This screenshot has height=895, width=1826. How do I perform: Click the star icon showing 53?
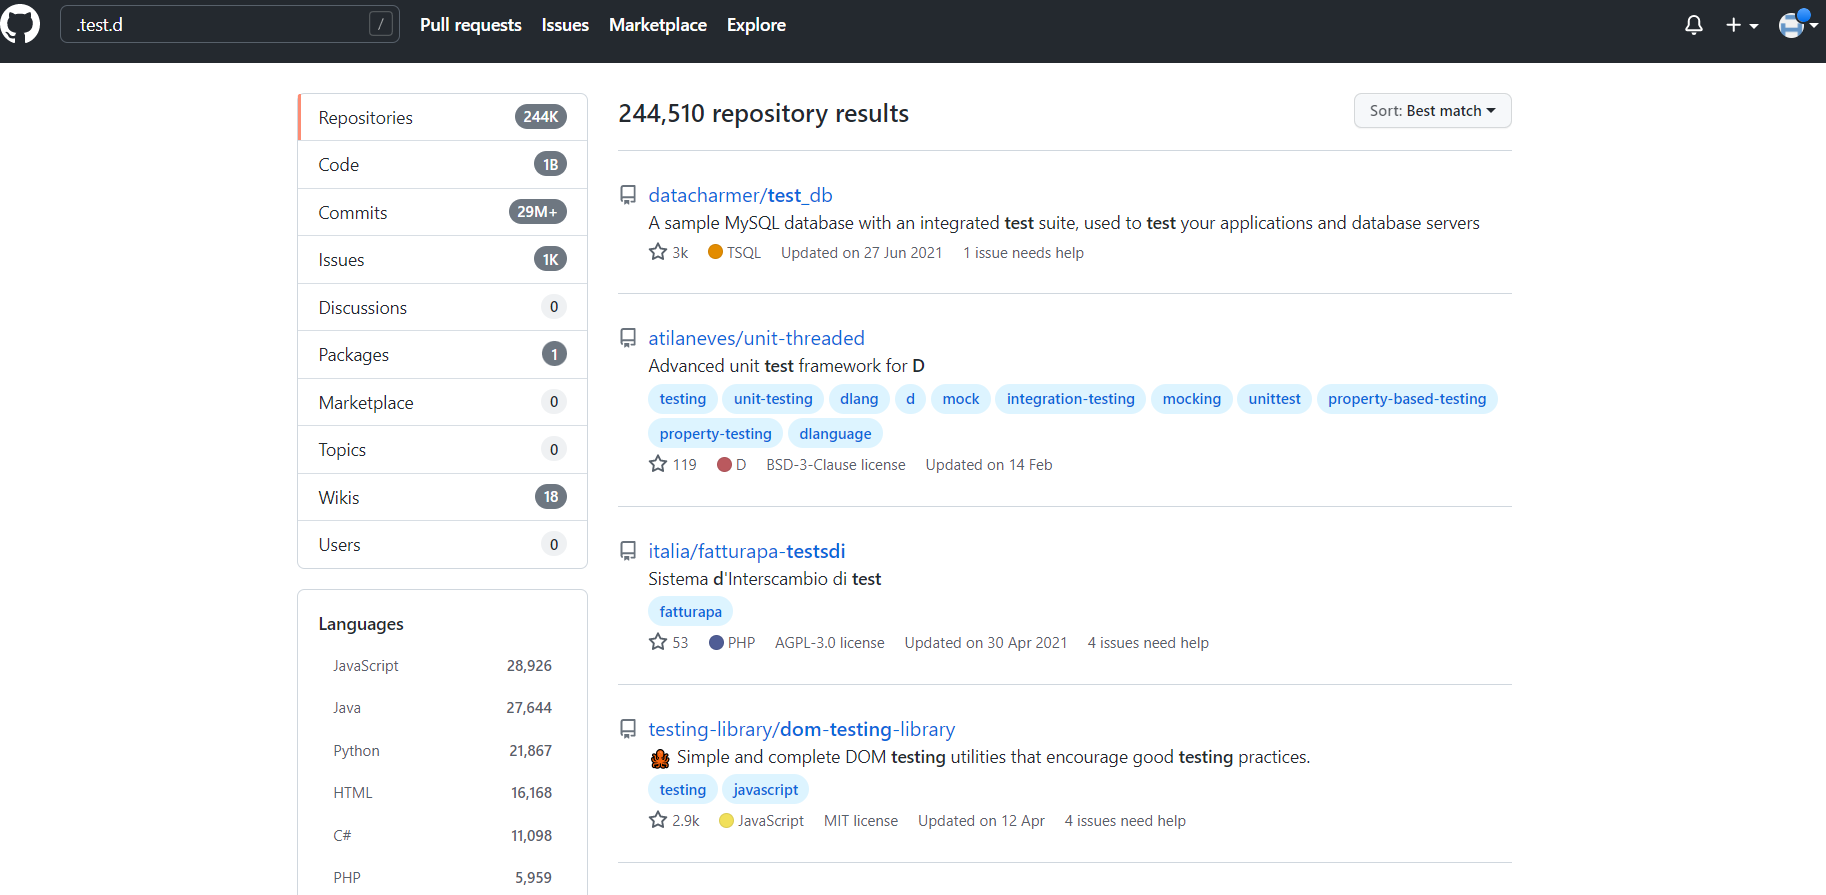pyautogui.click(x=658, y=642)
